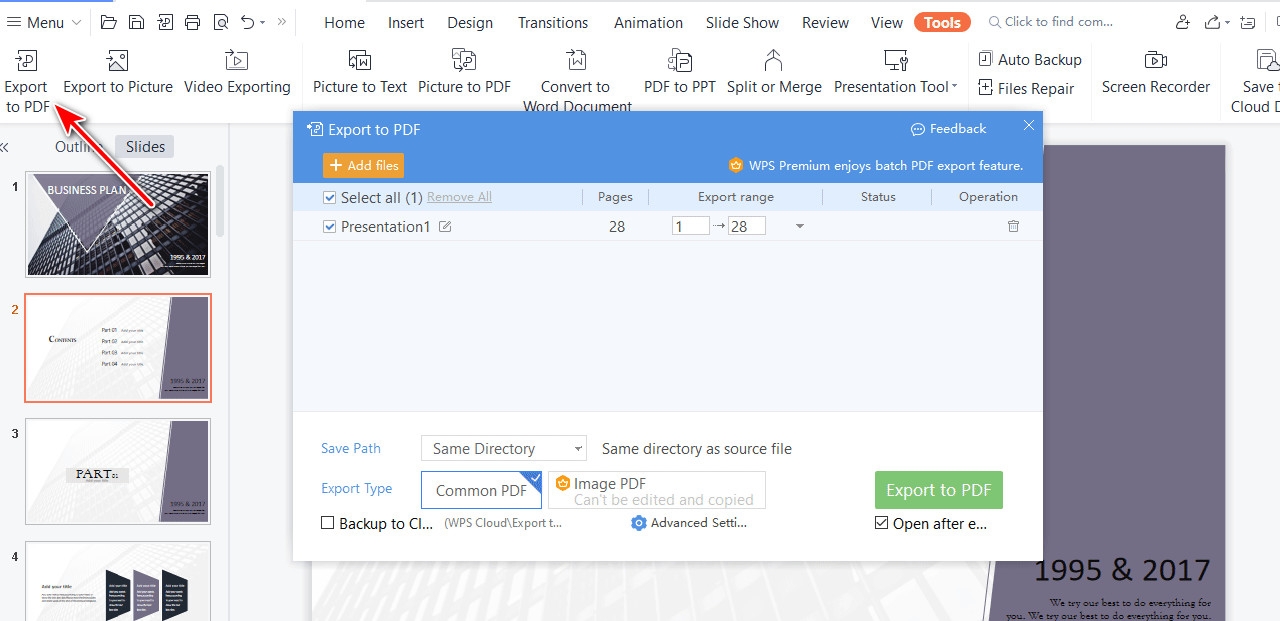
Task: Click the slide panel vertical scrollbar
Action: coord(220,200)
